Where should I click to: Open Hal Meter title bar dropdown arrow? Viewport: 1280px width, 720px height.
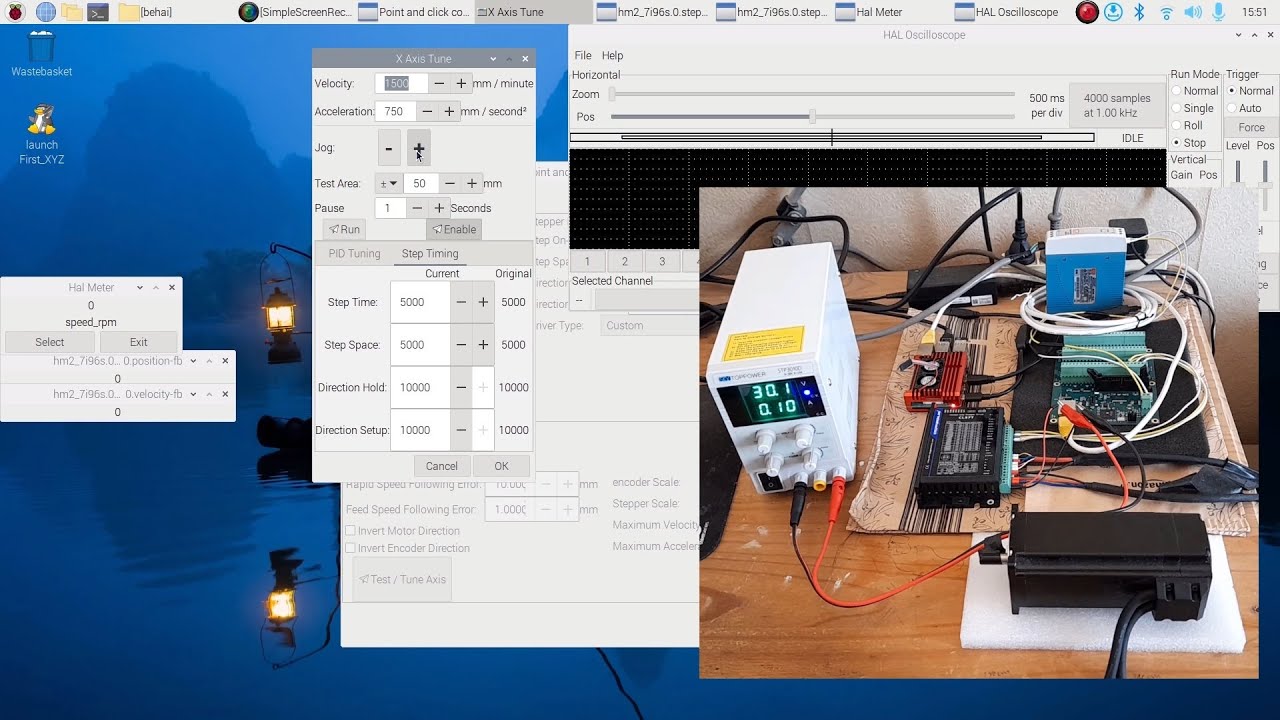pos(139,287)
